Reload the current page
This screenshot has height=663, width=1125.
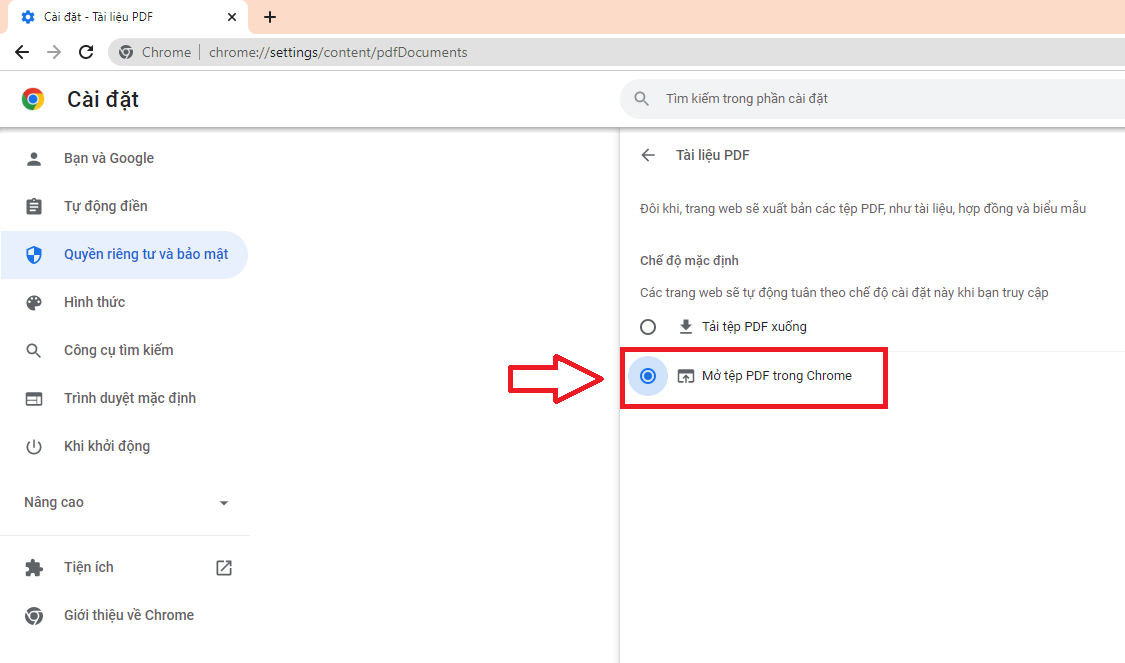coord(86,52)
